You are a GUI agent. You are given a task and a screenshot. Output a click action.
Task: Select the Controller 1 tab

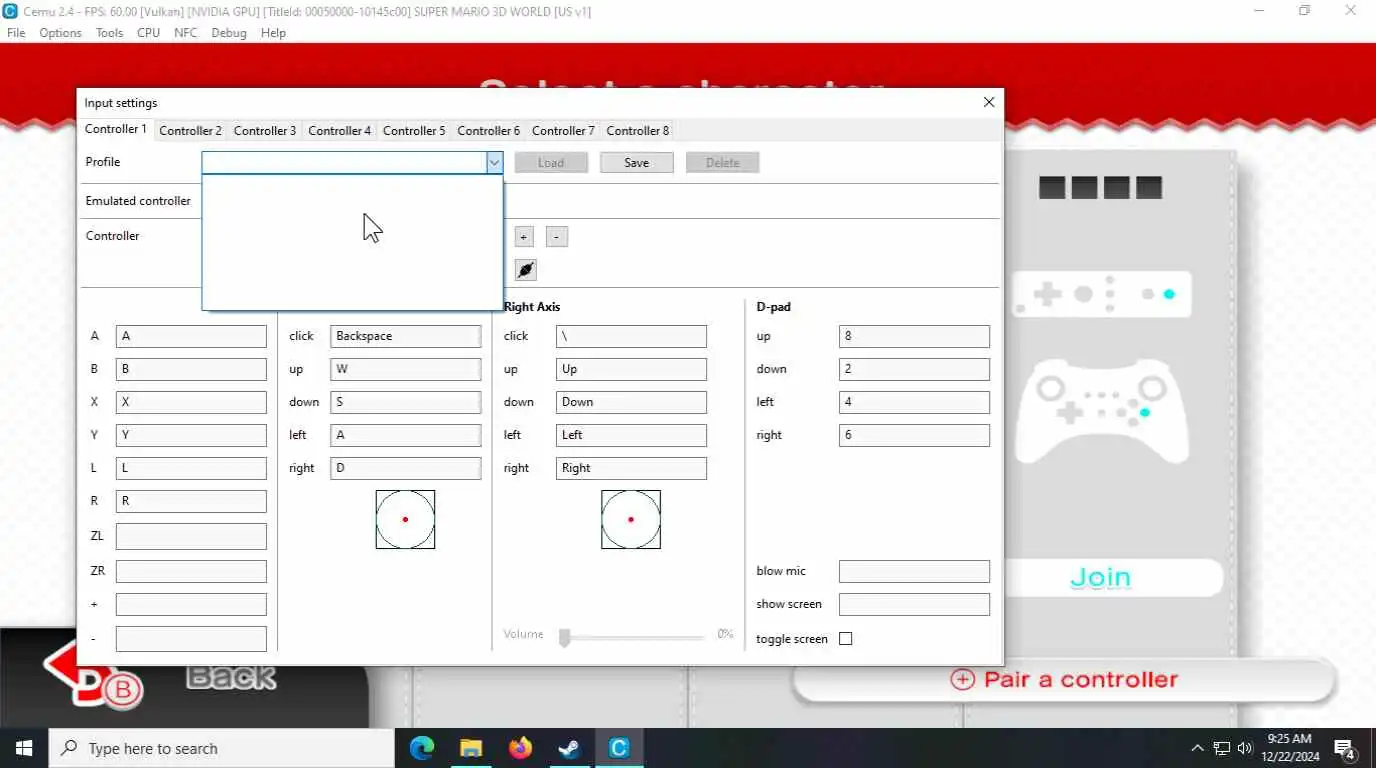click(116, 129)
